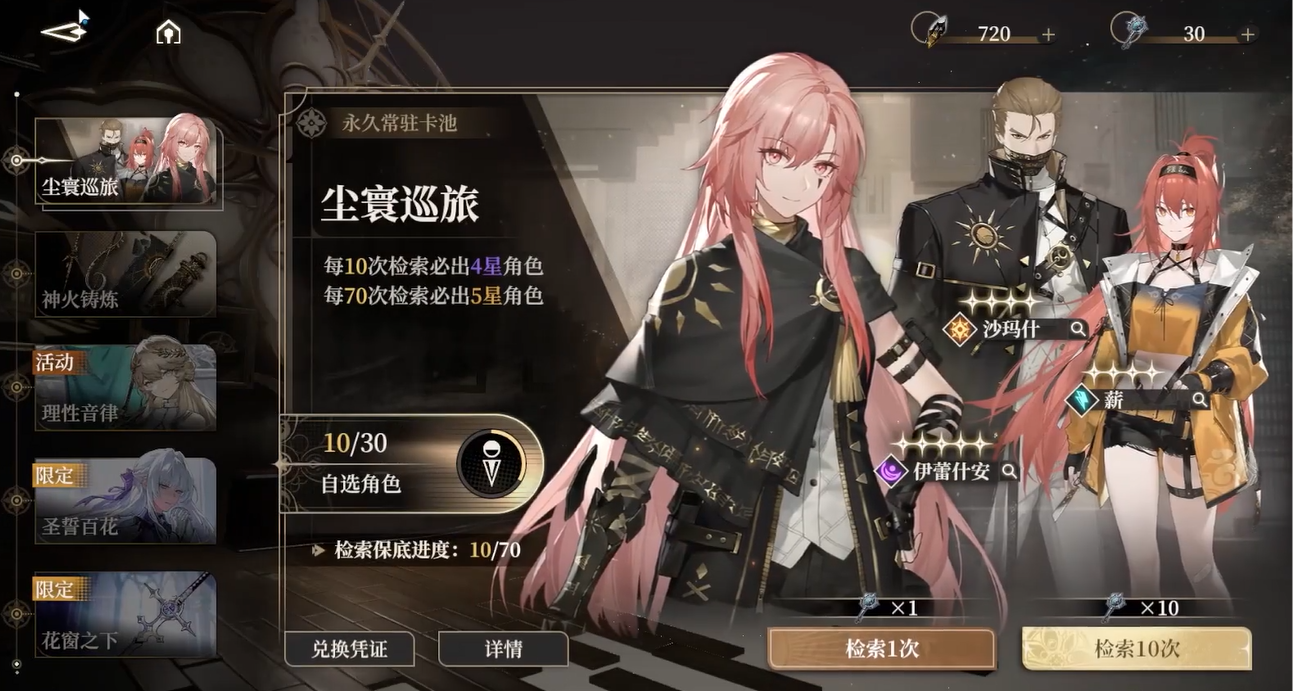The image size is (1293, 691).
Task: Switch to the 神火铸炼 banner
Action: pos(125,274)
